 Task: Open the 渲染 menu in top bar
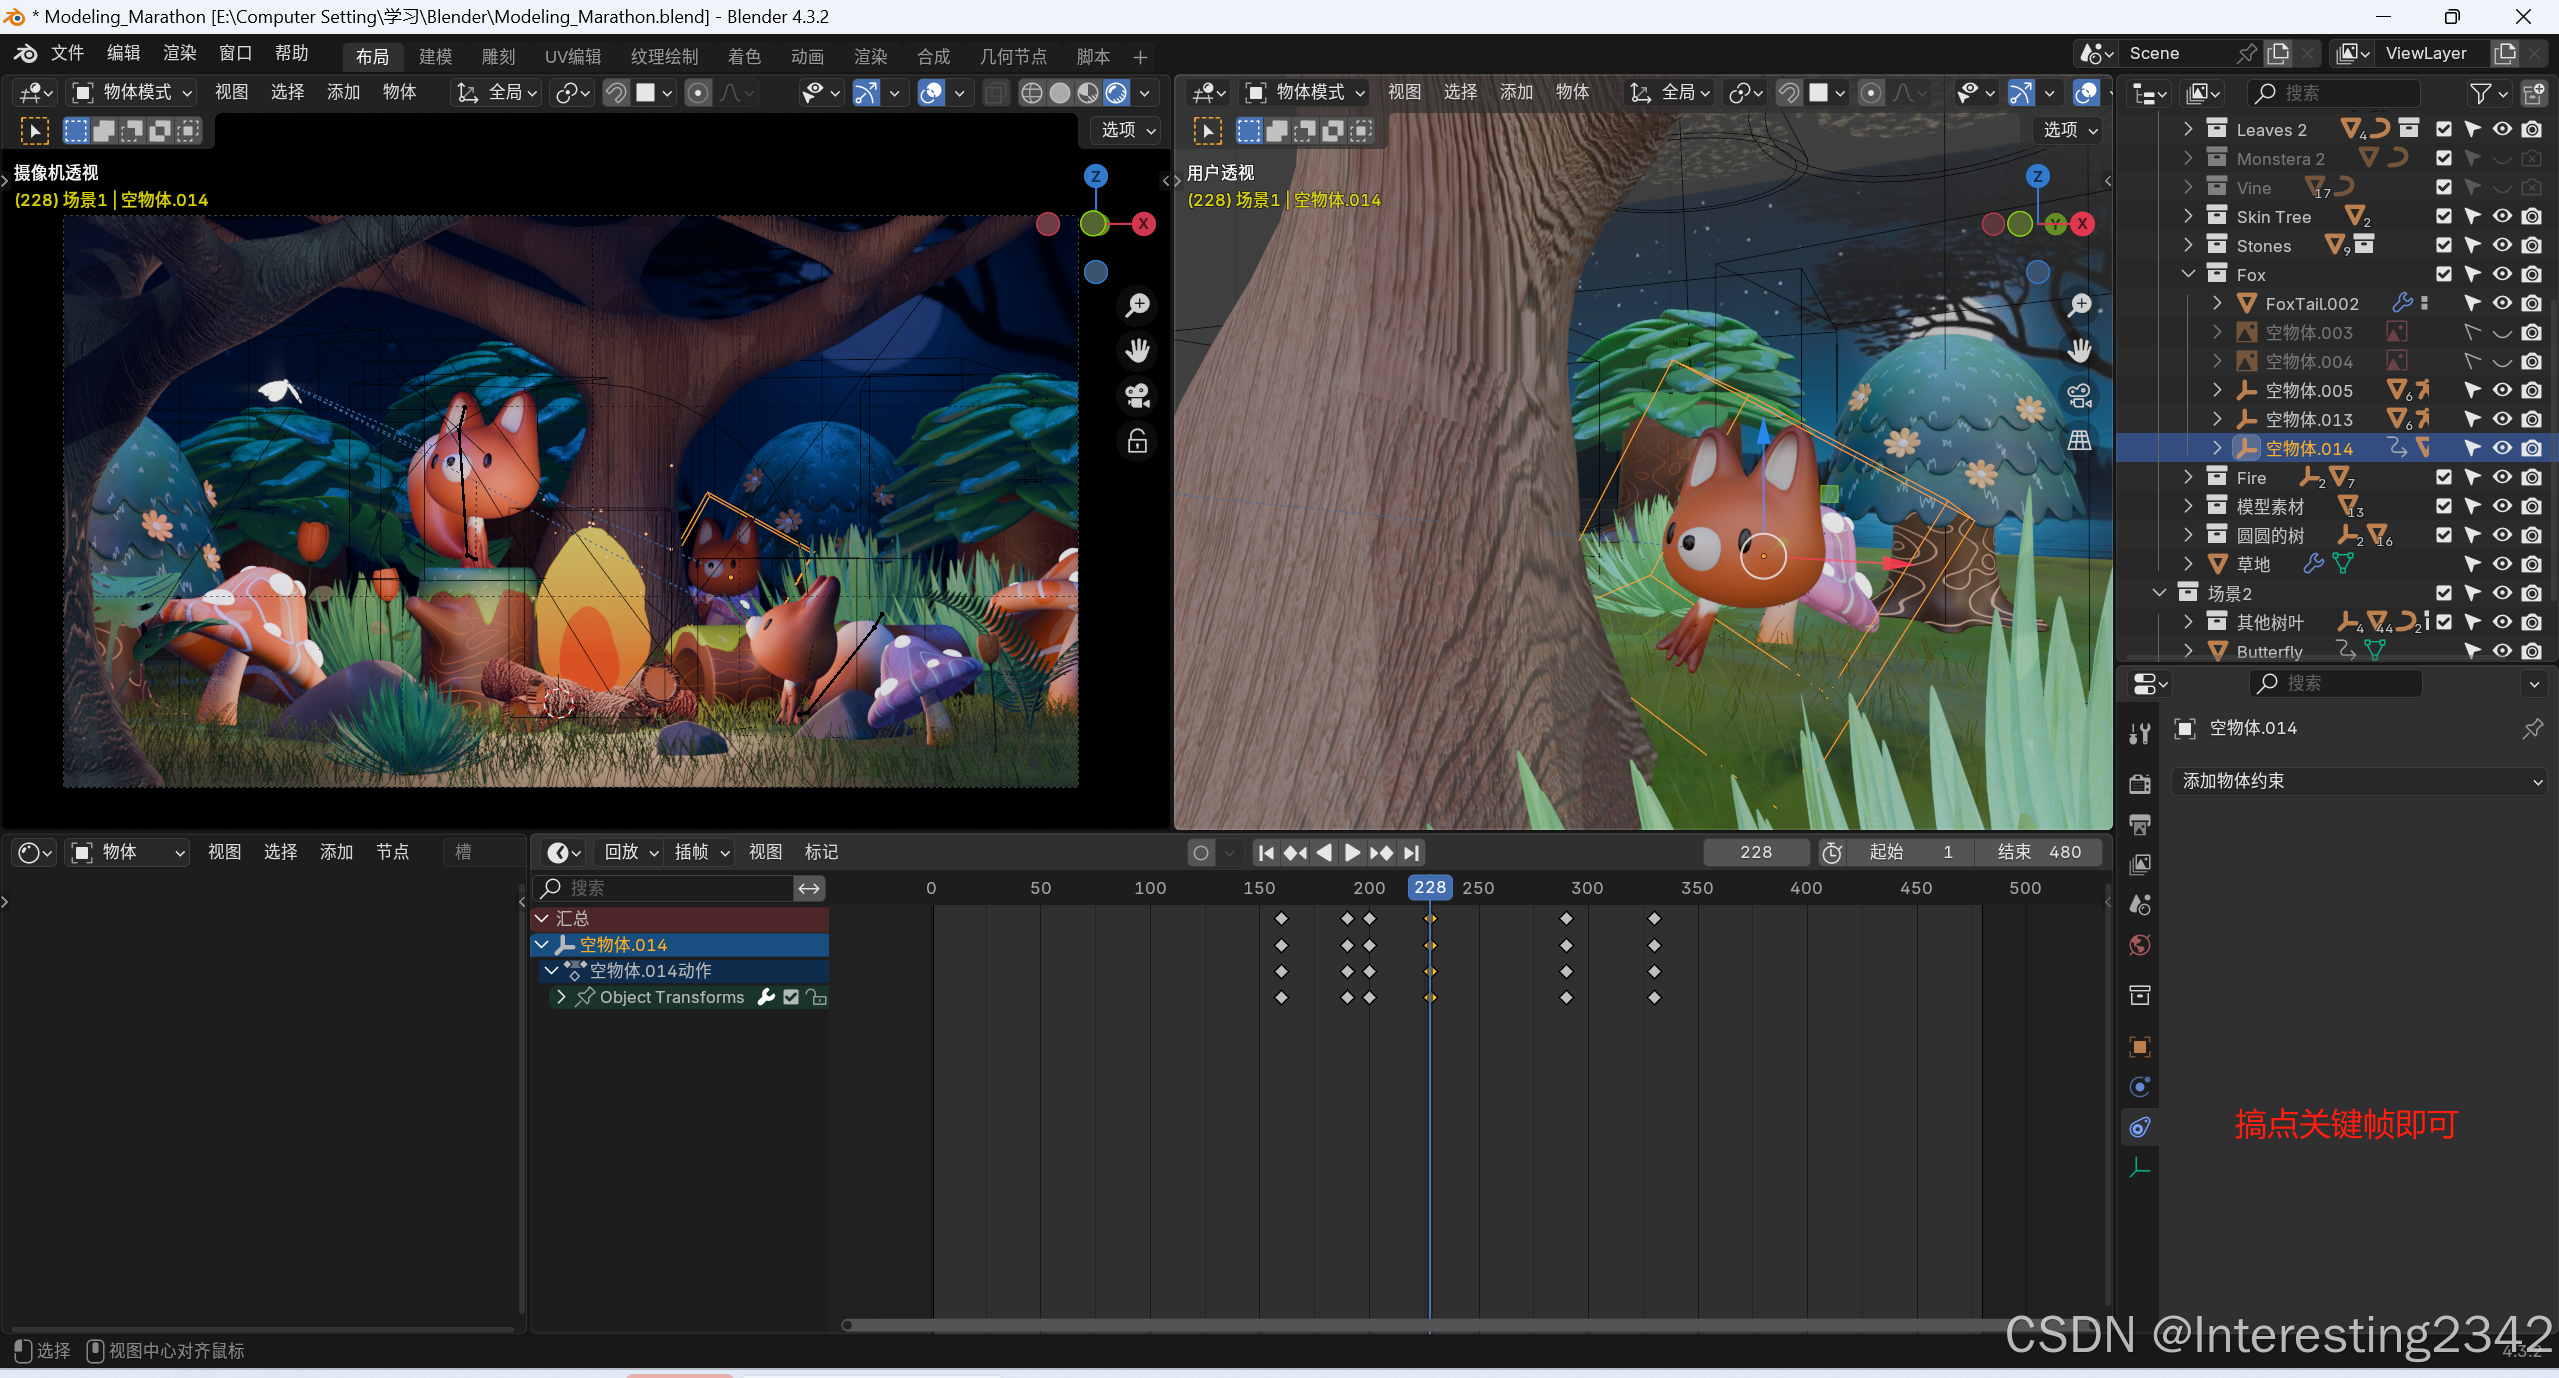(179, 53)
